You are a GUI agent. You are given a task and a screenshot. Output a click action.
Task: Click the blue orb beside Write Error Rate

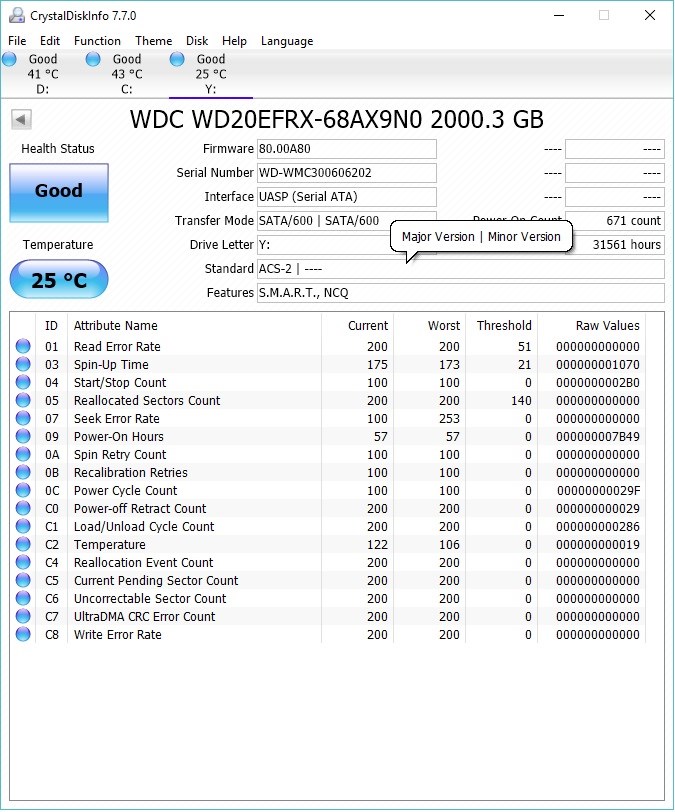tap(23, 634)
